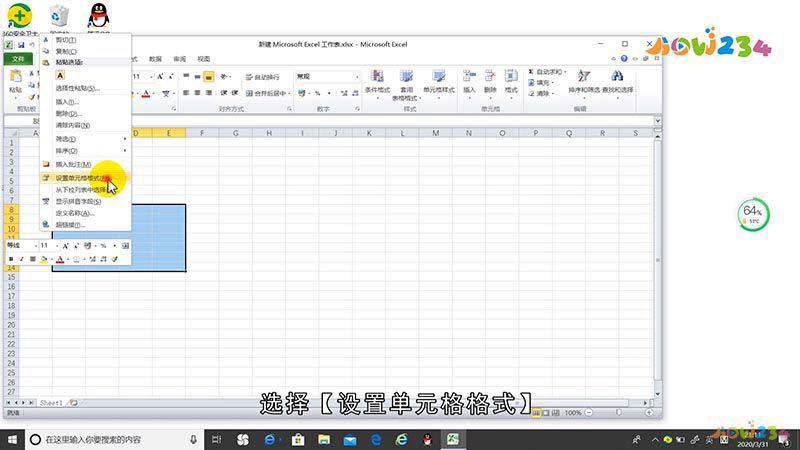Select row header 15
The image size is (800, 450).
[11, 277]
